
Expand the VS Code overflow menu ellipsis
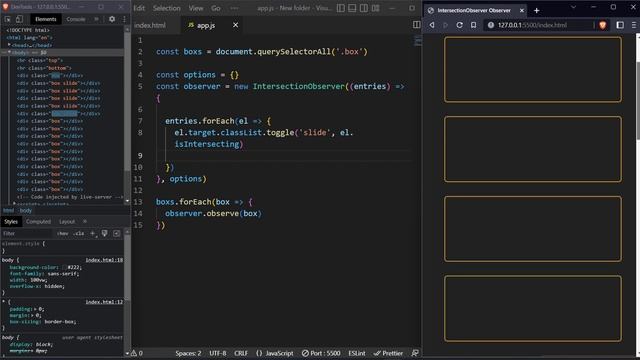tap(234, 8)
